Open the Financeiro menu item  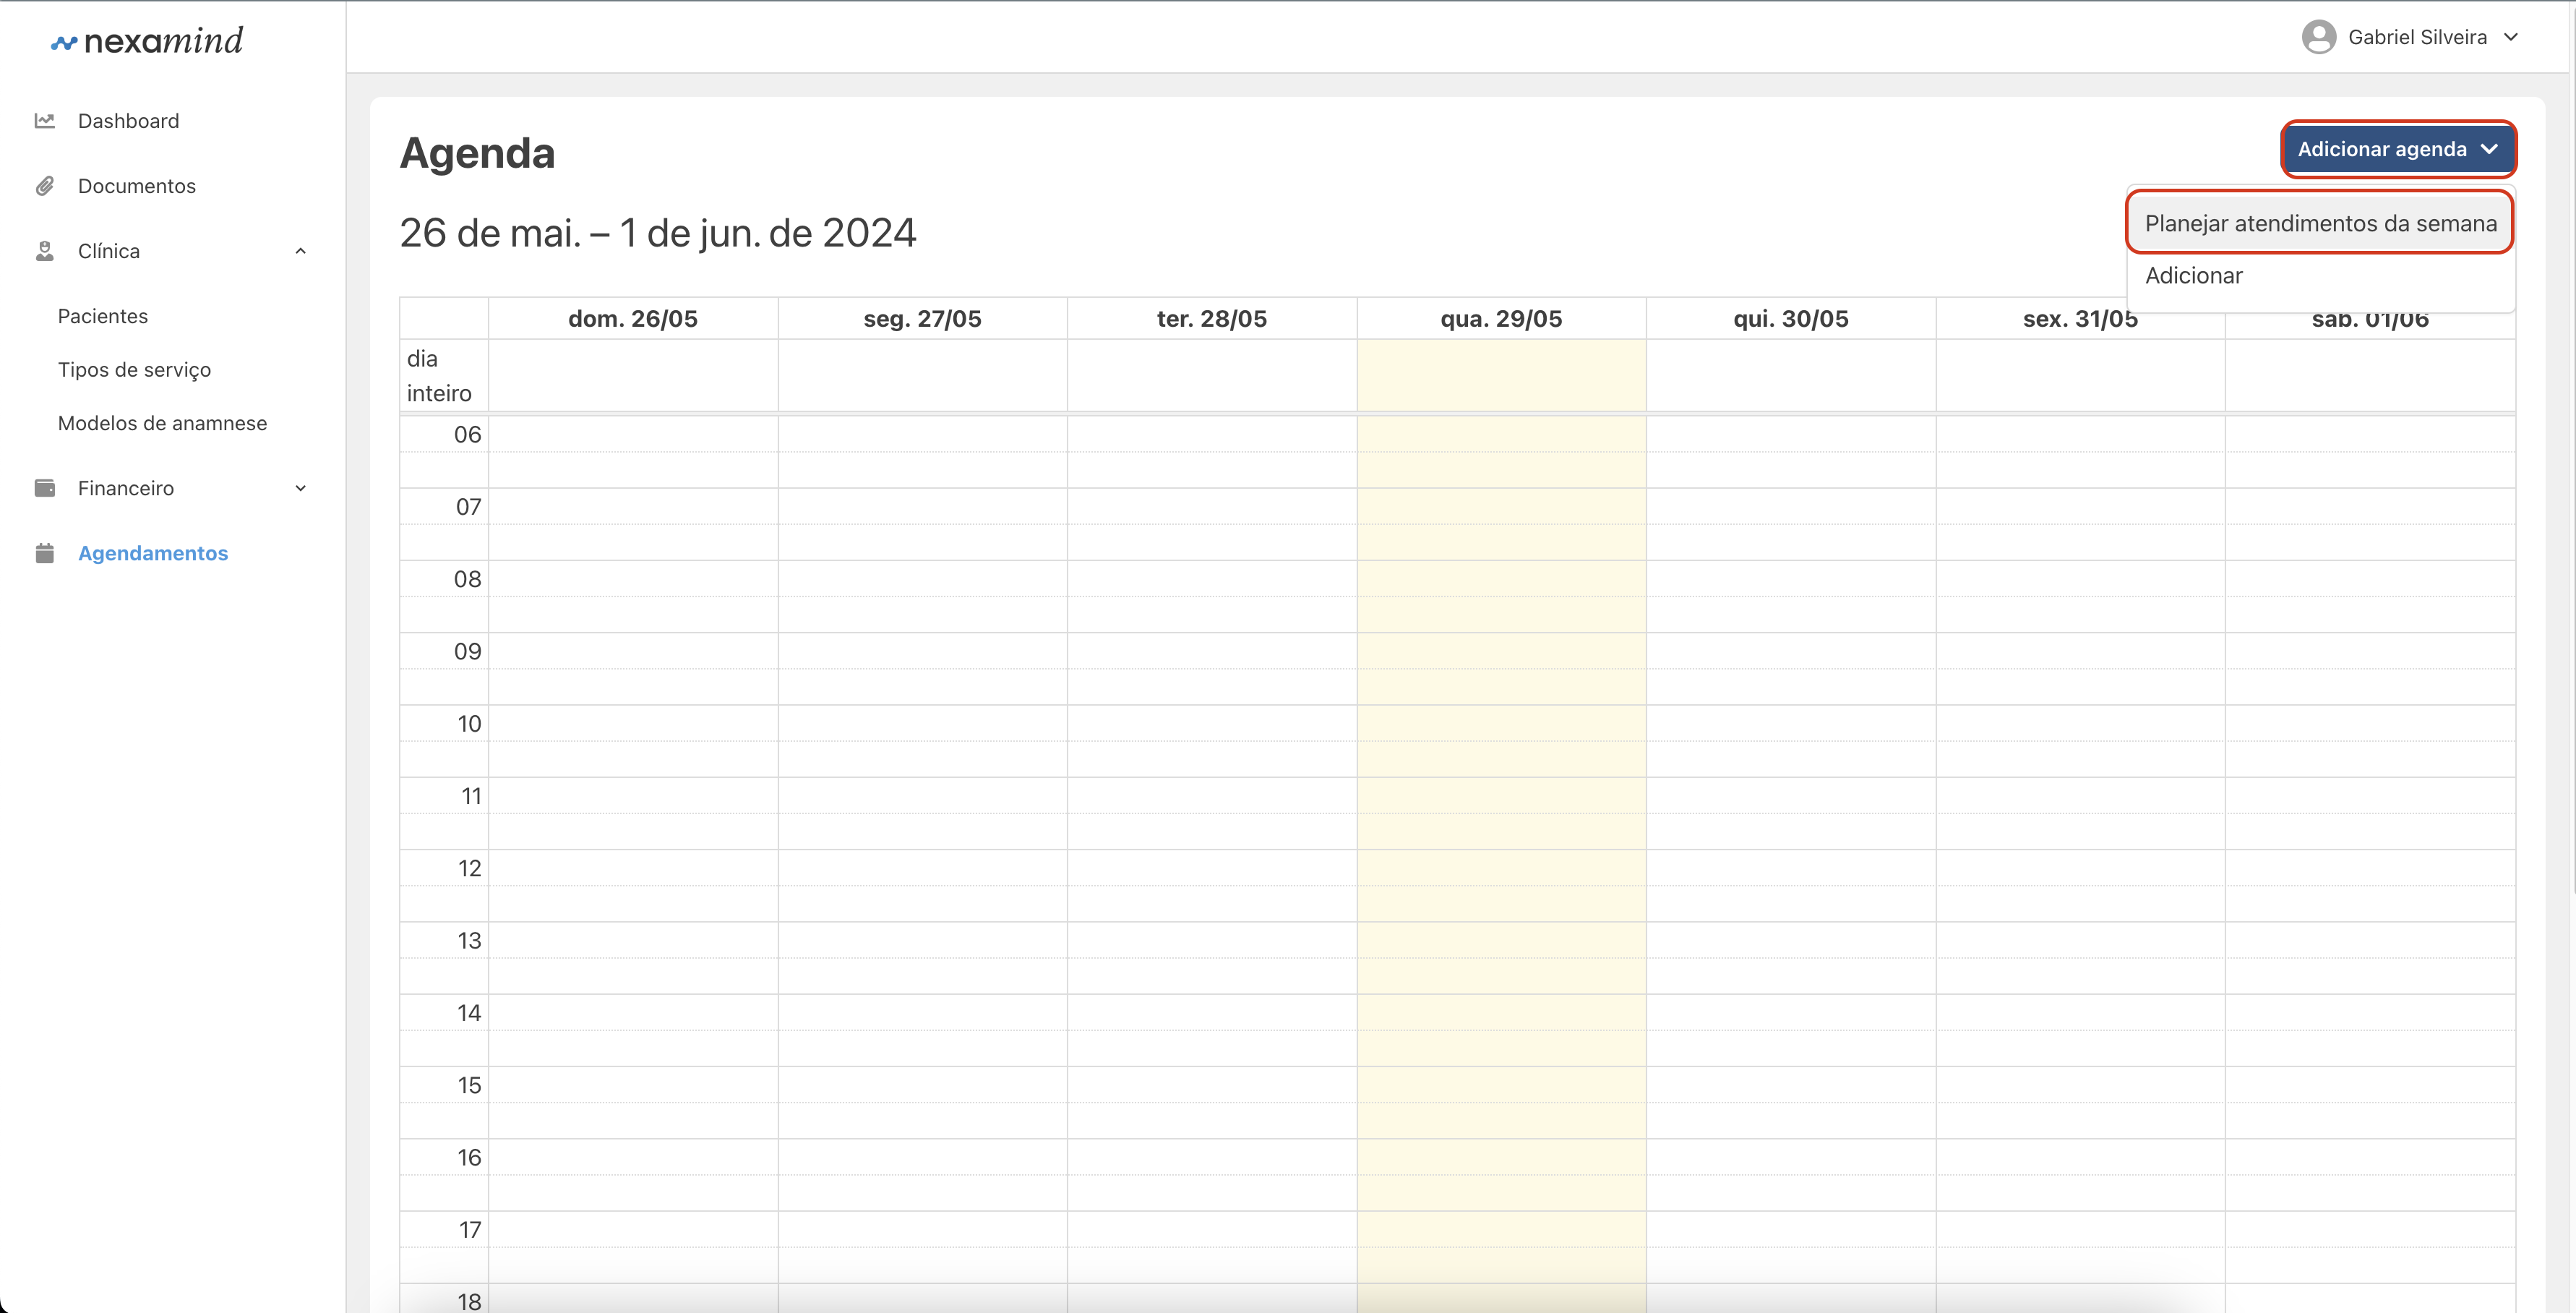tap(126, 488)
